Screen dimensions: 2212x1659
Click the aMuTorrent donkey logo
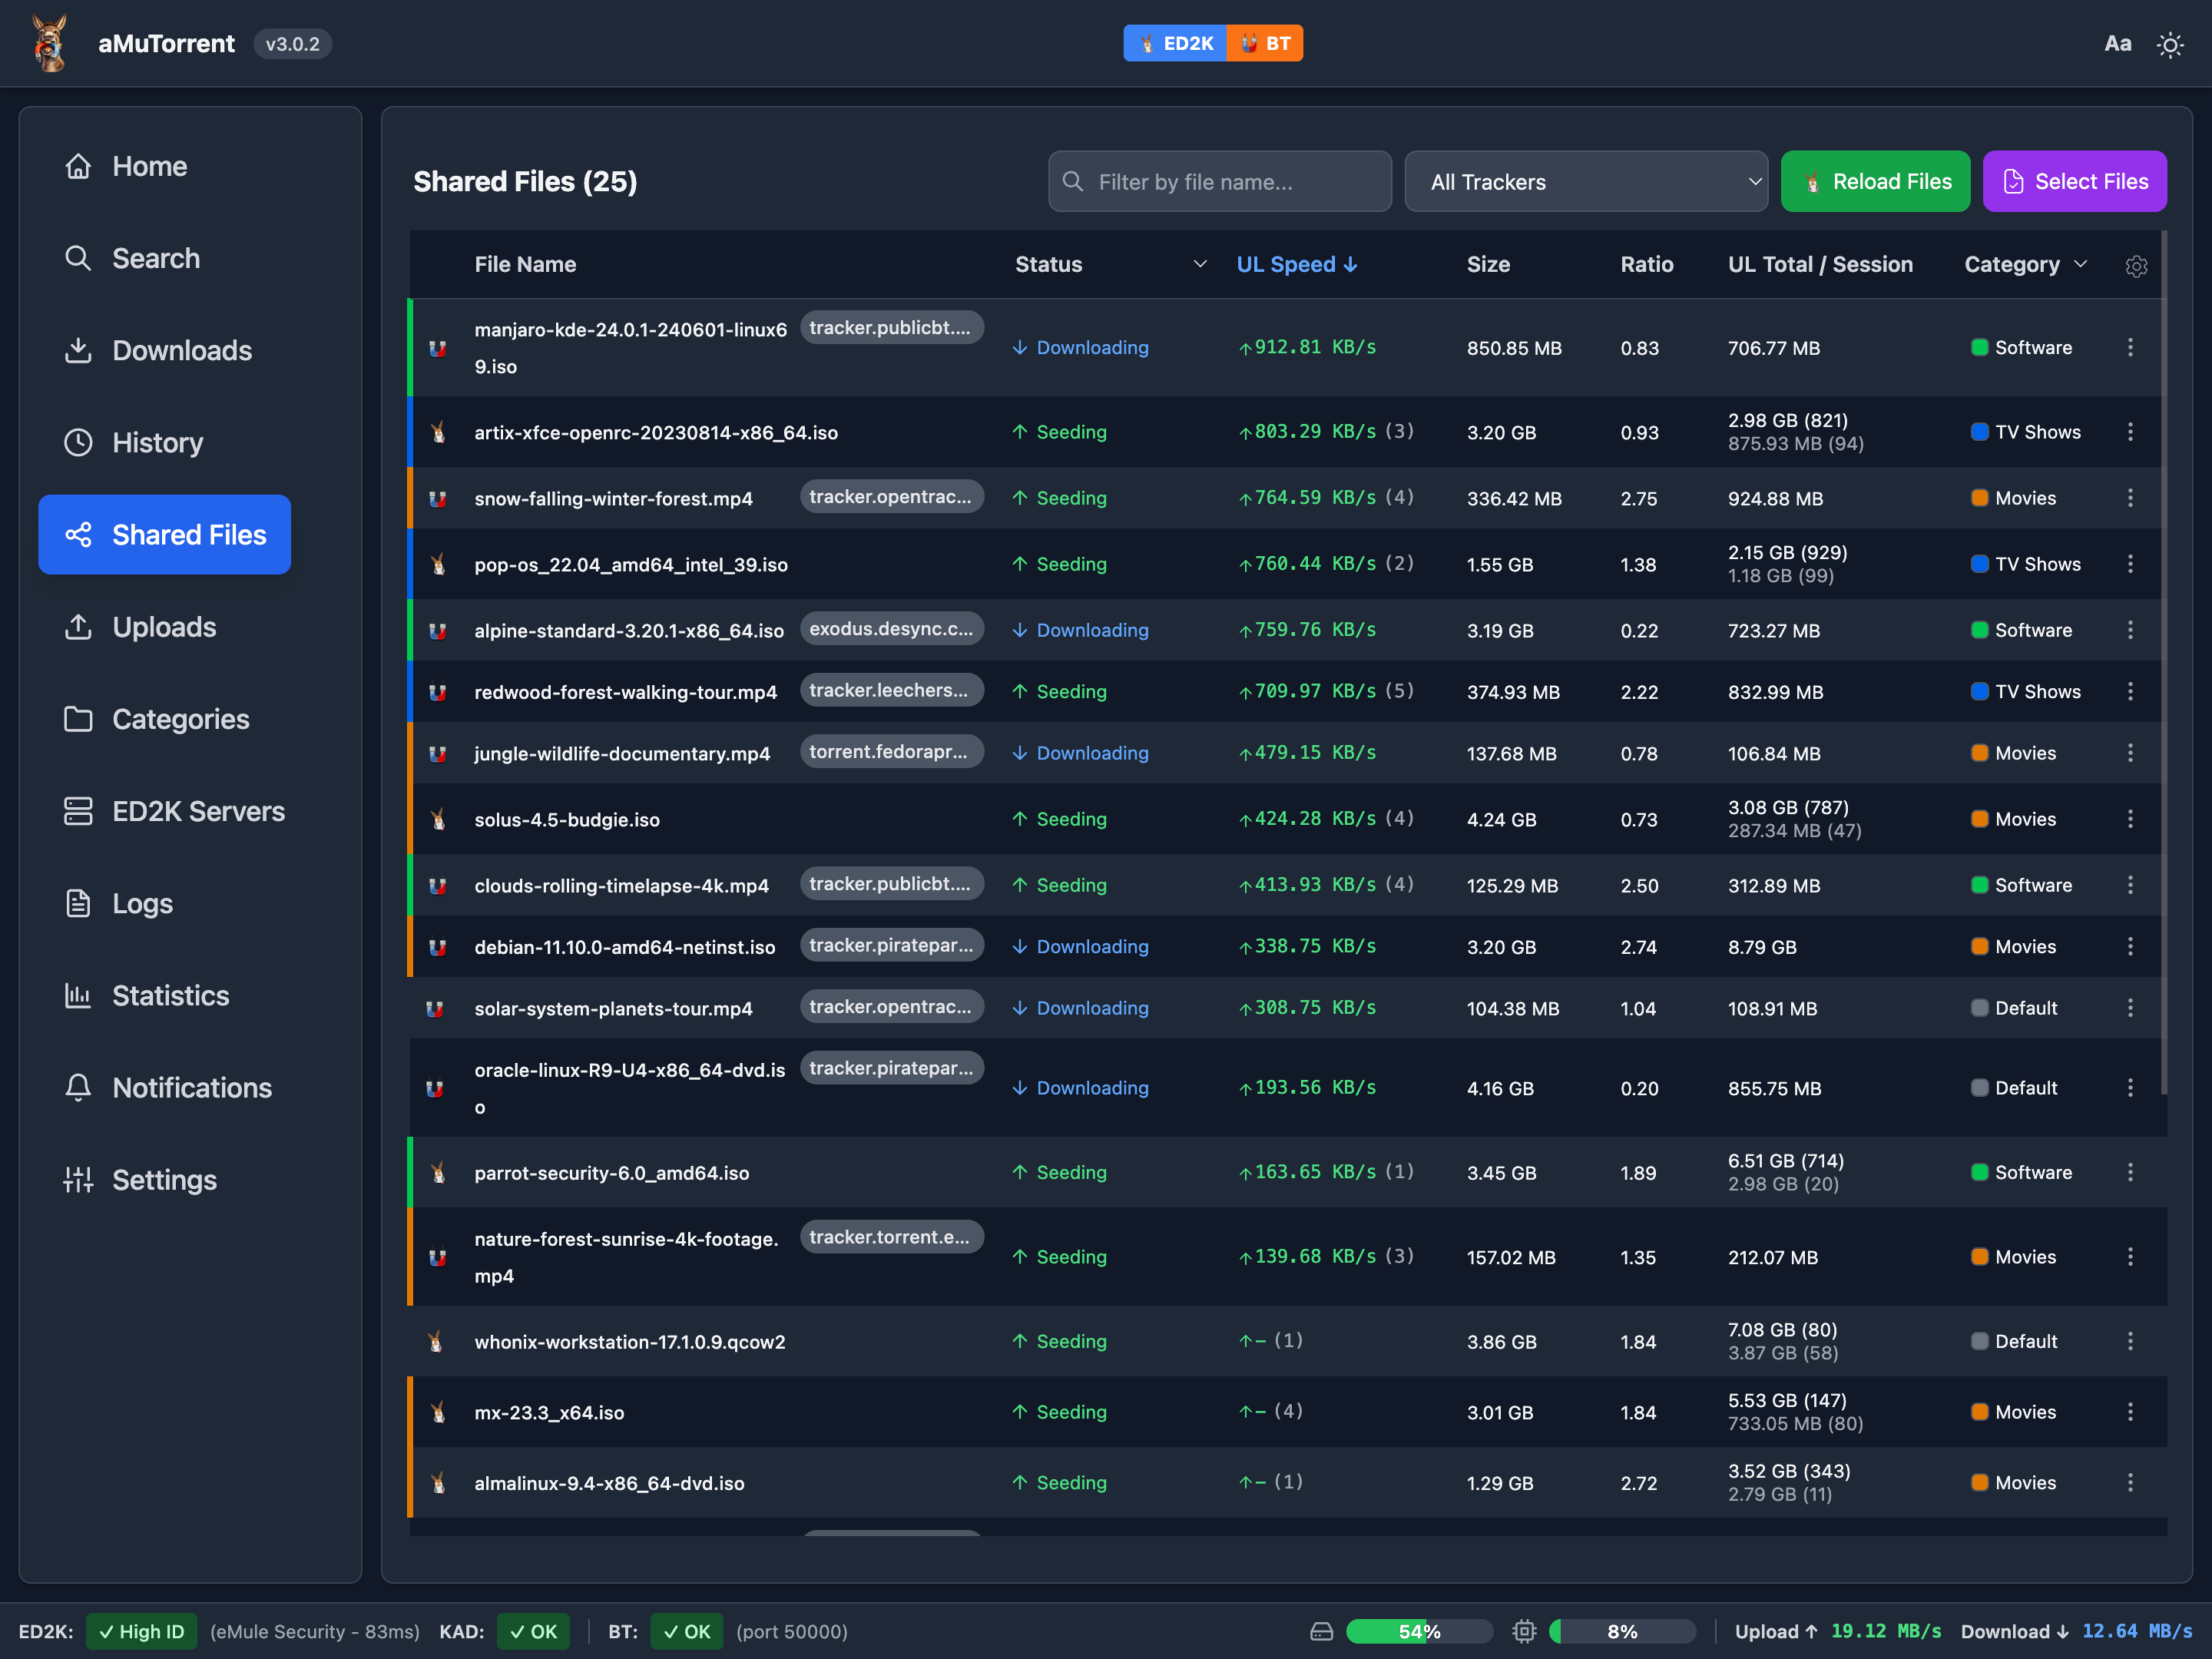50,44
